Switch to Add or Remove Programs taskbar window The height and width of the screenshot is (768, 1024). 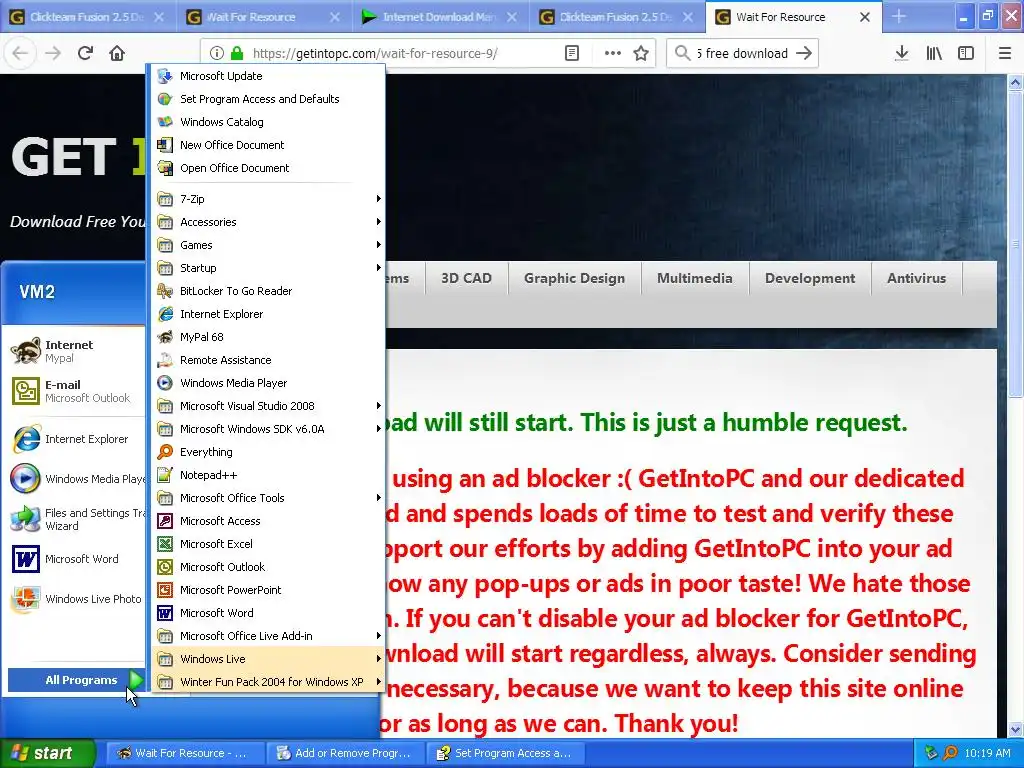(345, 753)
